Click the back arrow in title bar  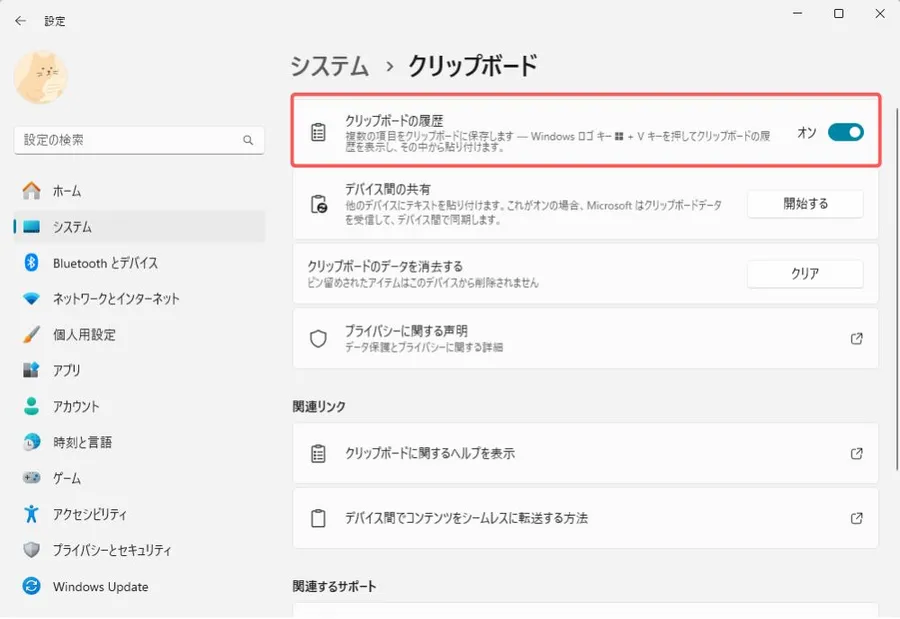(20, 20)
